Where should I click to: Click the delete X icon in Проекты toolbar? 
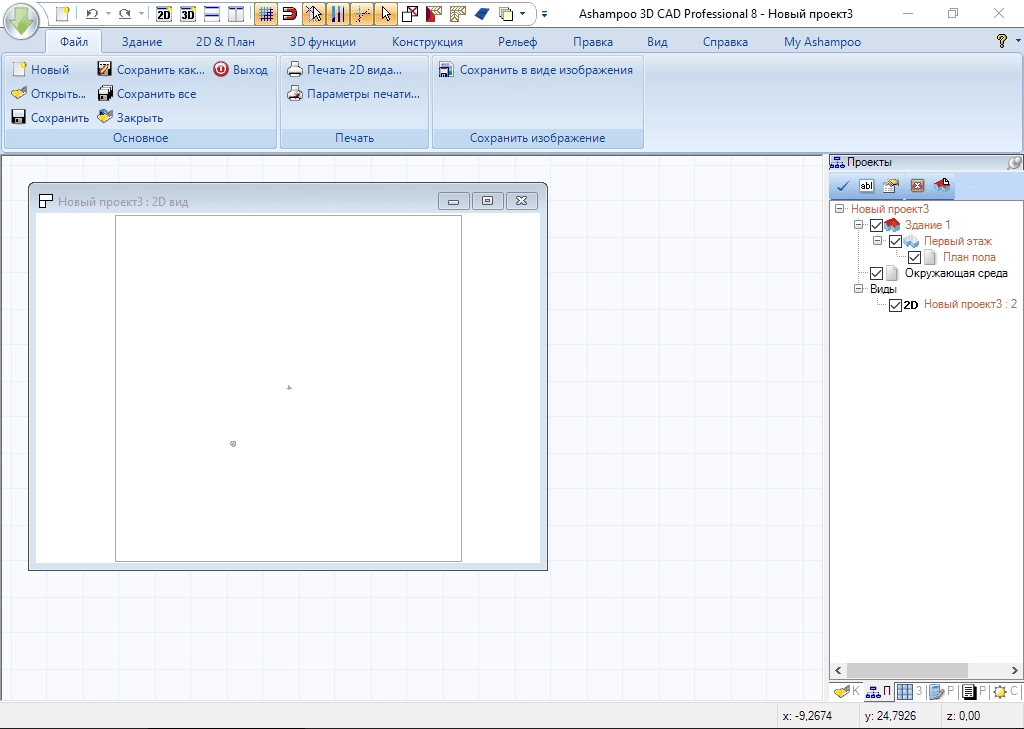918,186
